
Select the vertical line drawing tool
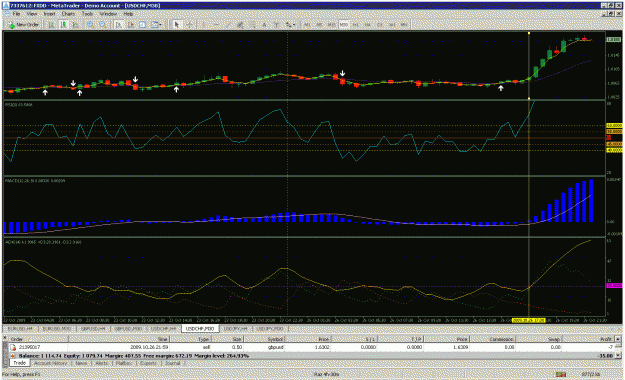pyautogui.click(x=203, y=25)
